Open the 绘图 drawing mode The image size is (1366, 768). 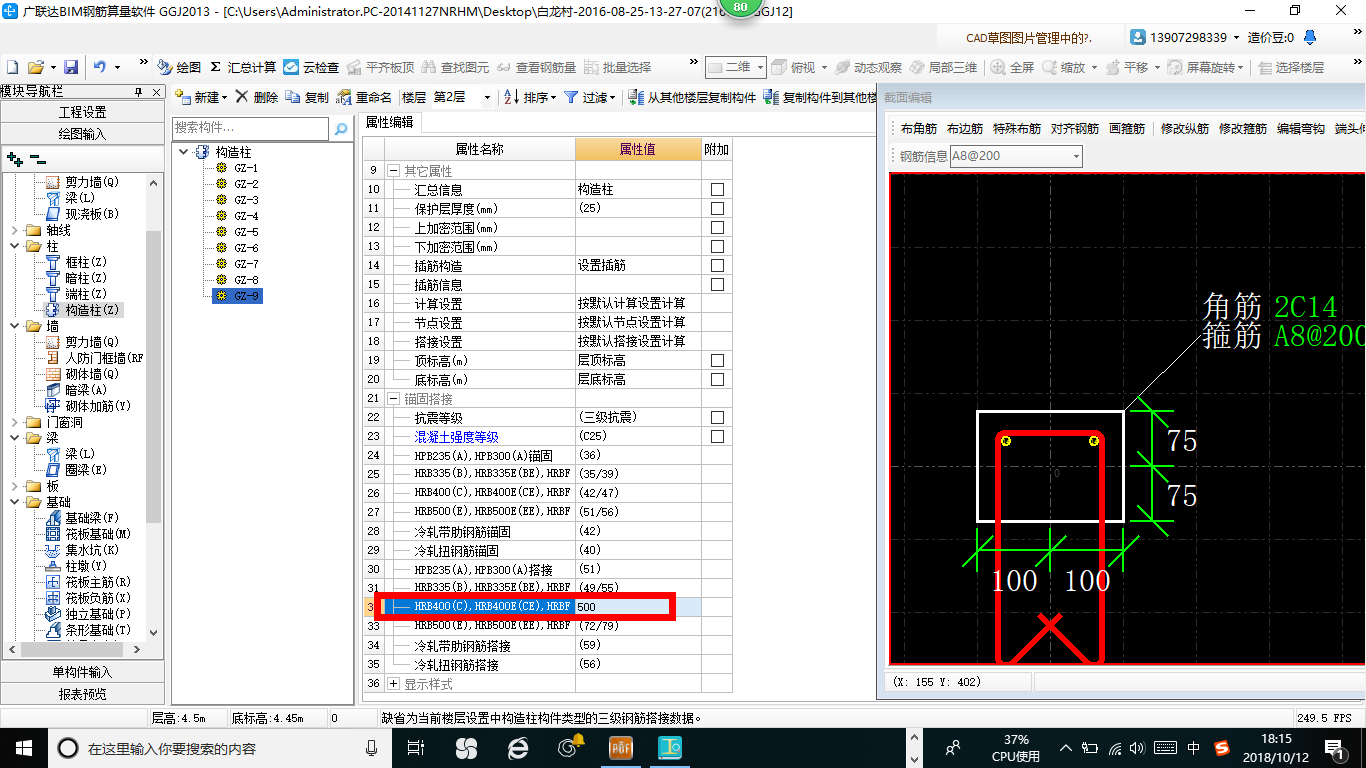tap(179, 67)
